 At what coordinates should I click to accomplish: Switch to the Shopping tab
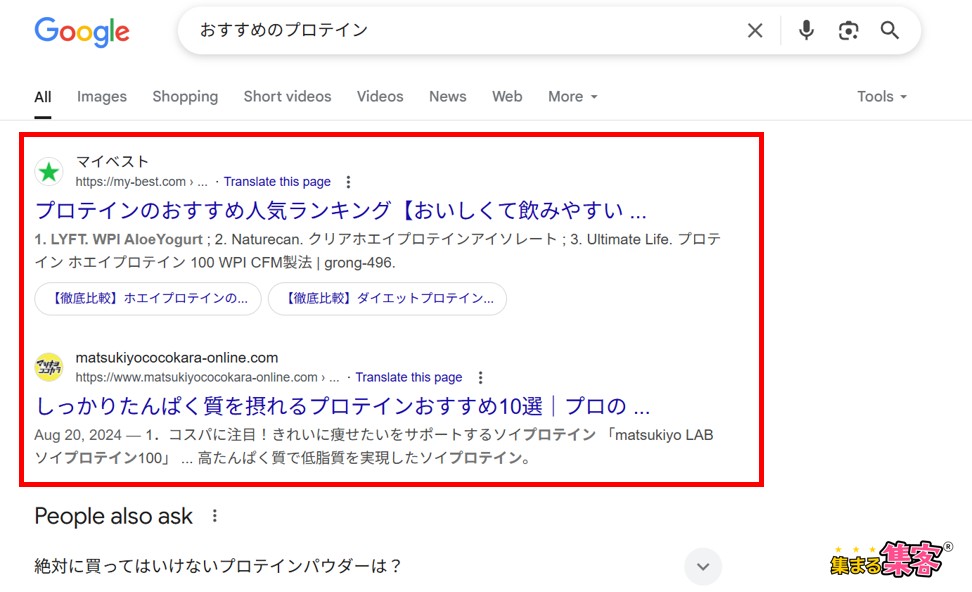point(185,97)
